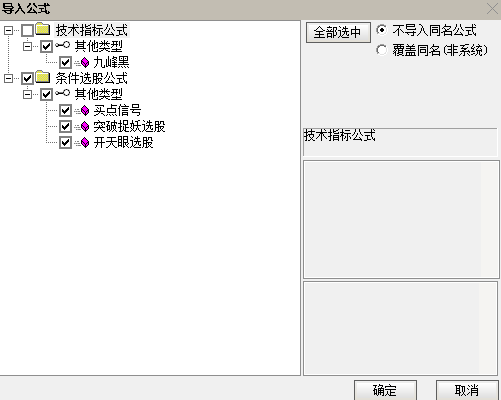Select the 买点信号 tree item

(117, 110)
